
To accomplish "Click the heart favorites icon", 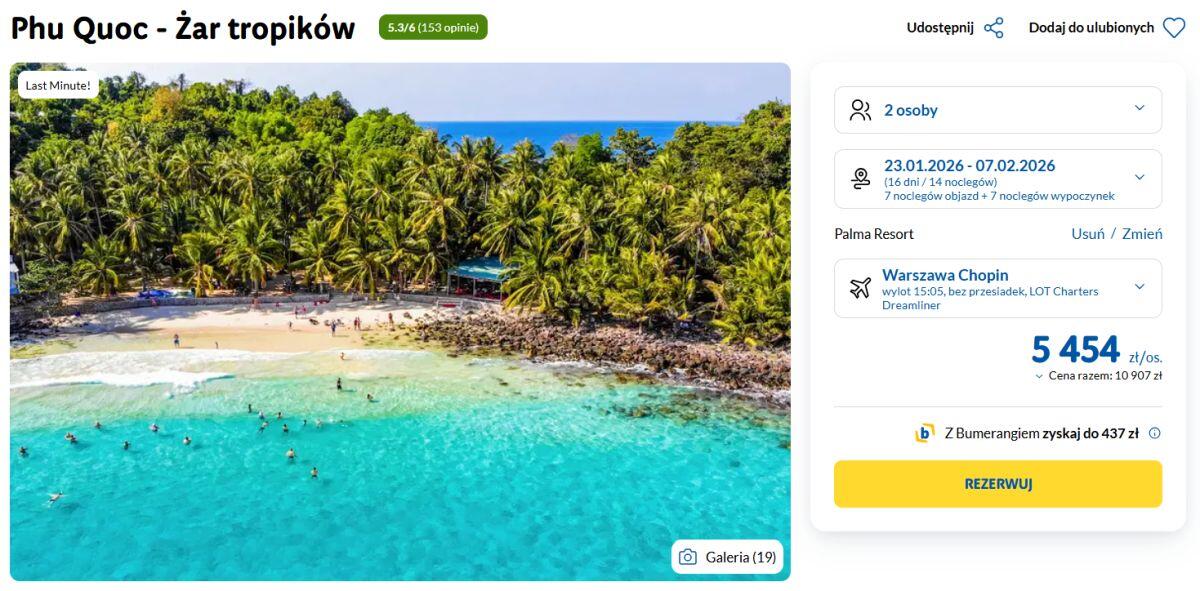I will [x=1174, y=28].
